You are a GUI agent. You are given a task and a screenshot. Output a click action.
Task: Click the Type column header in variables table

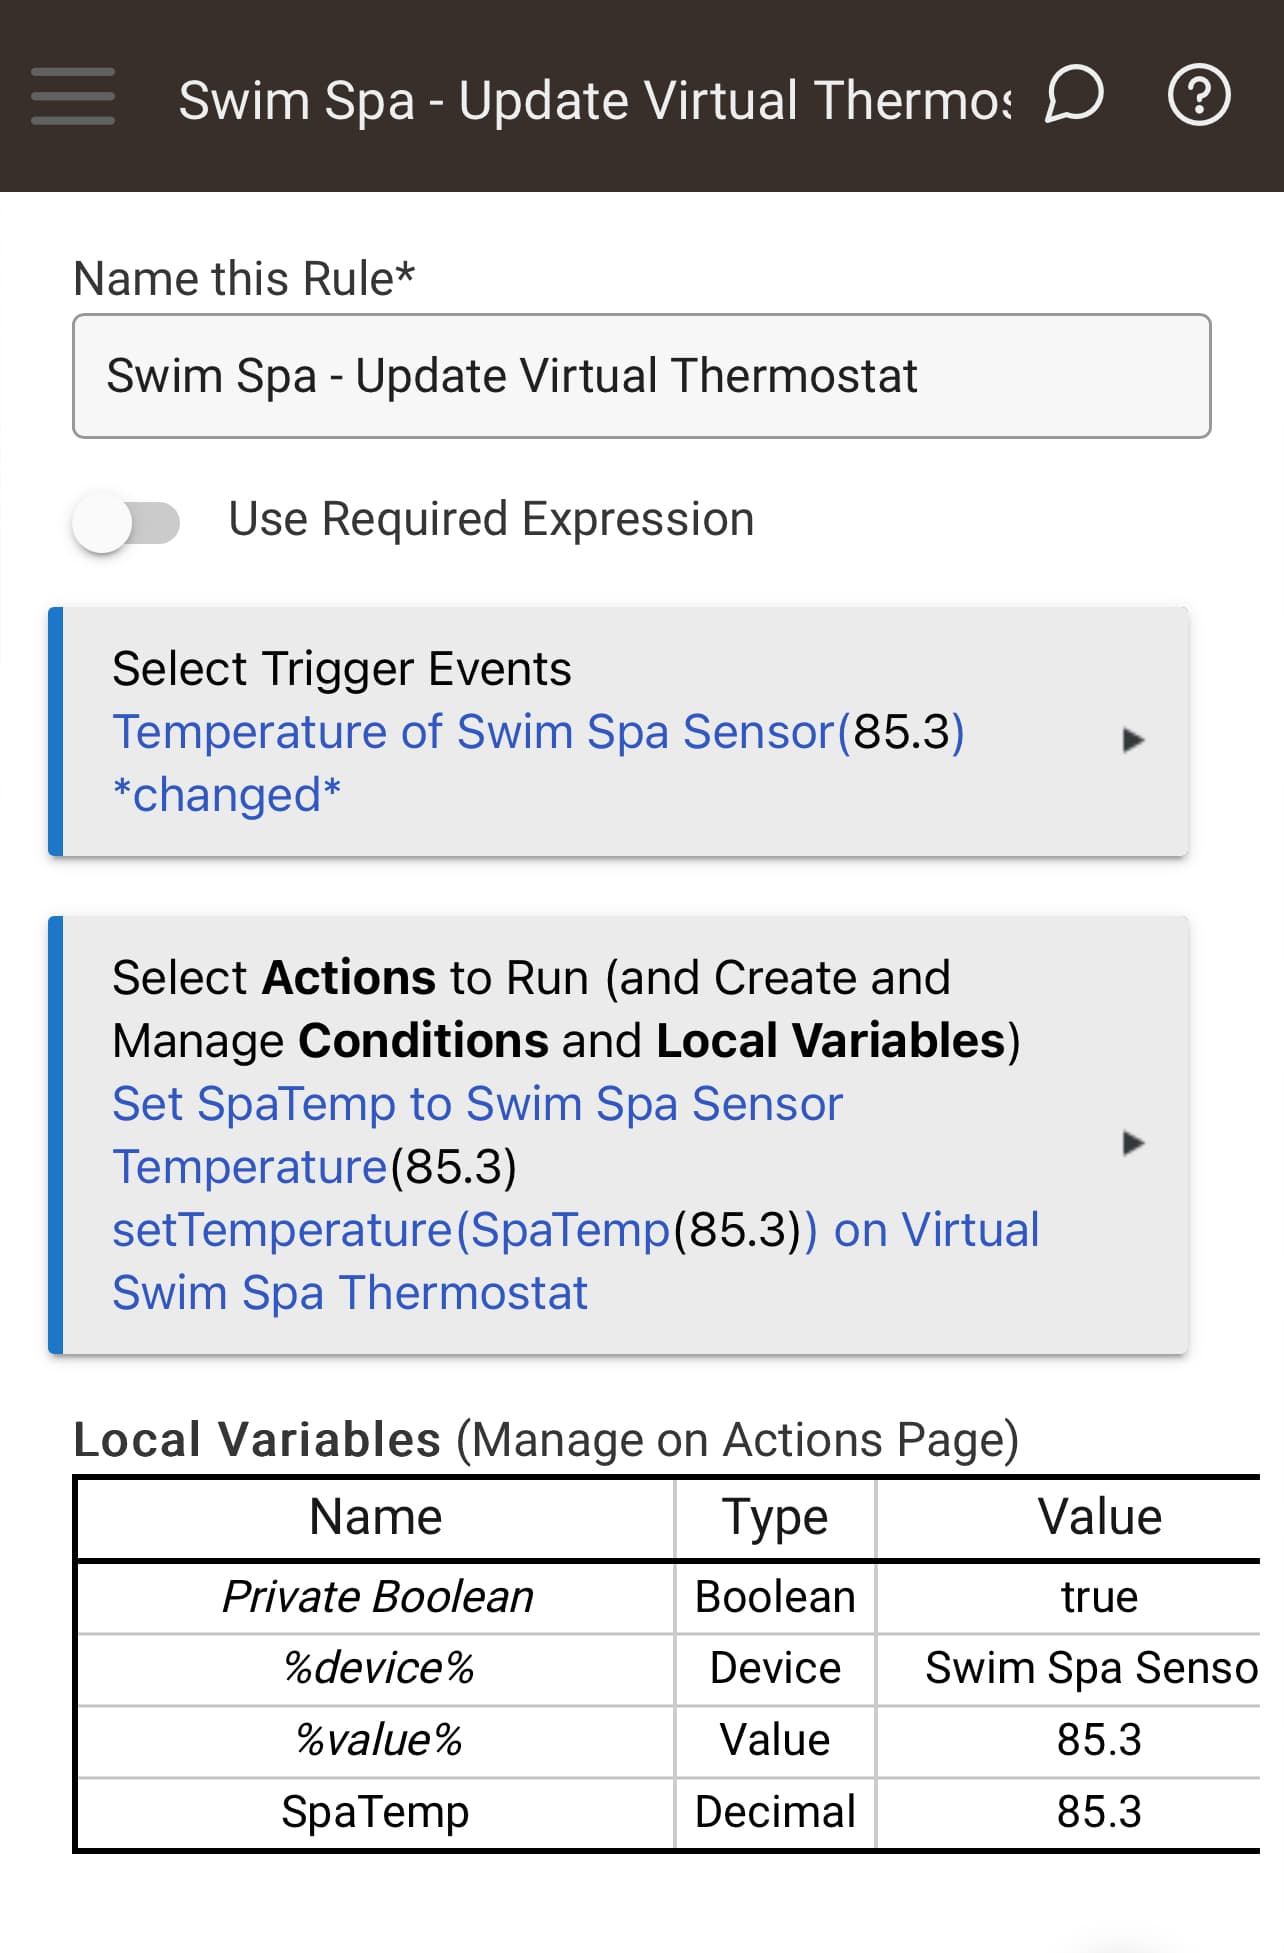point(775,1517)
